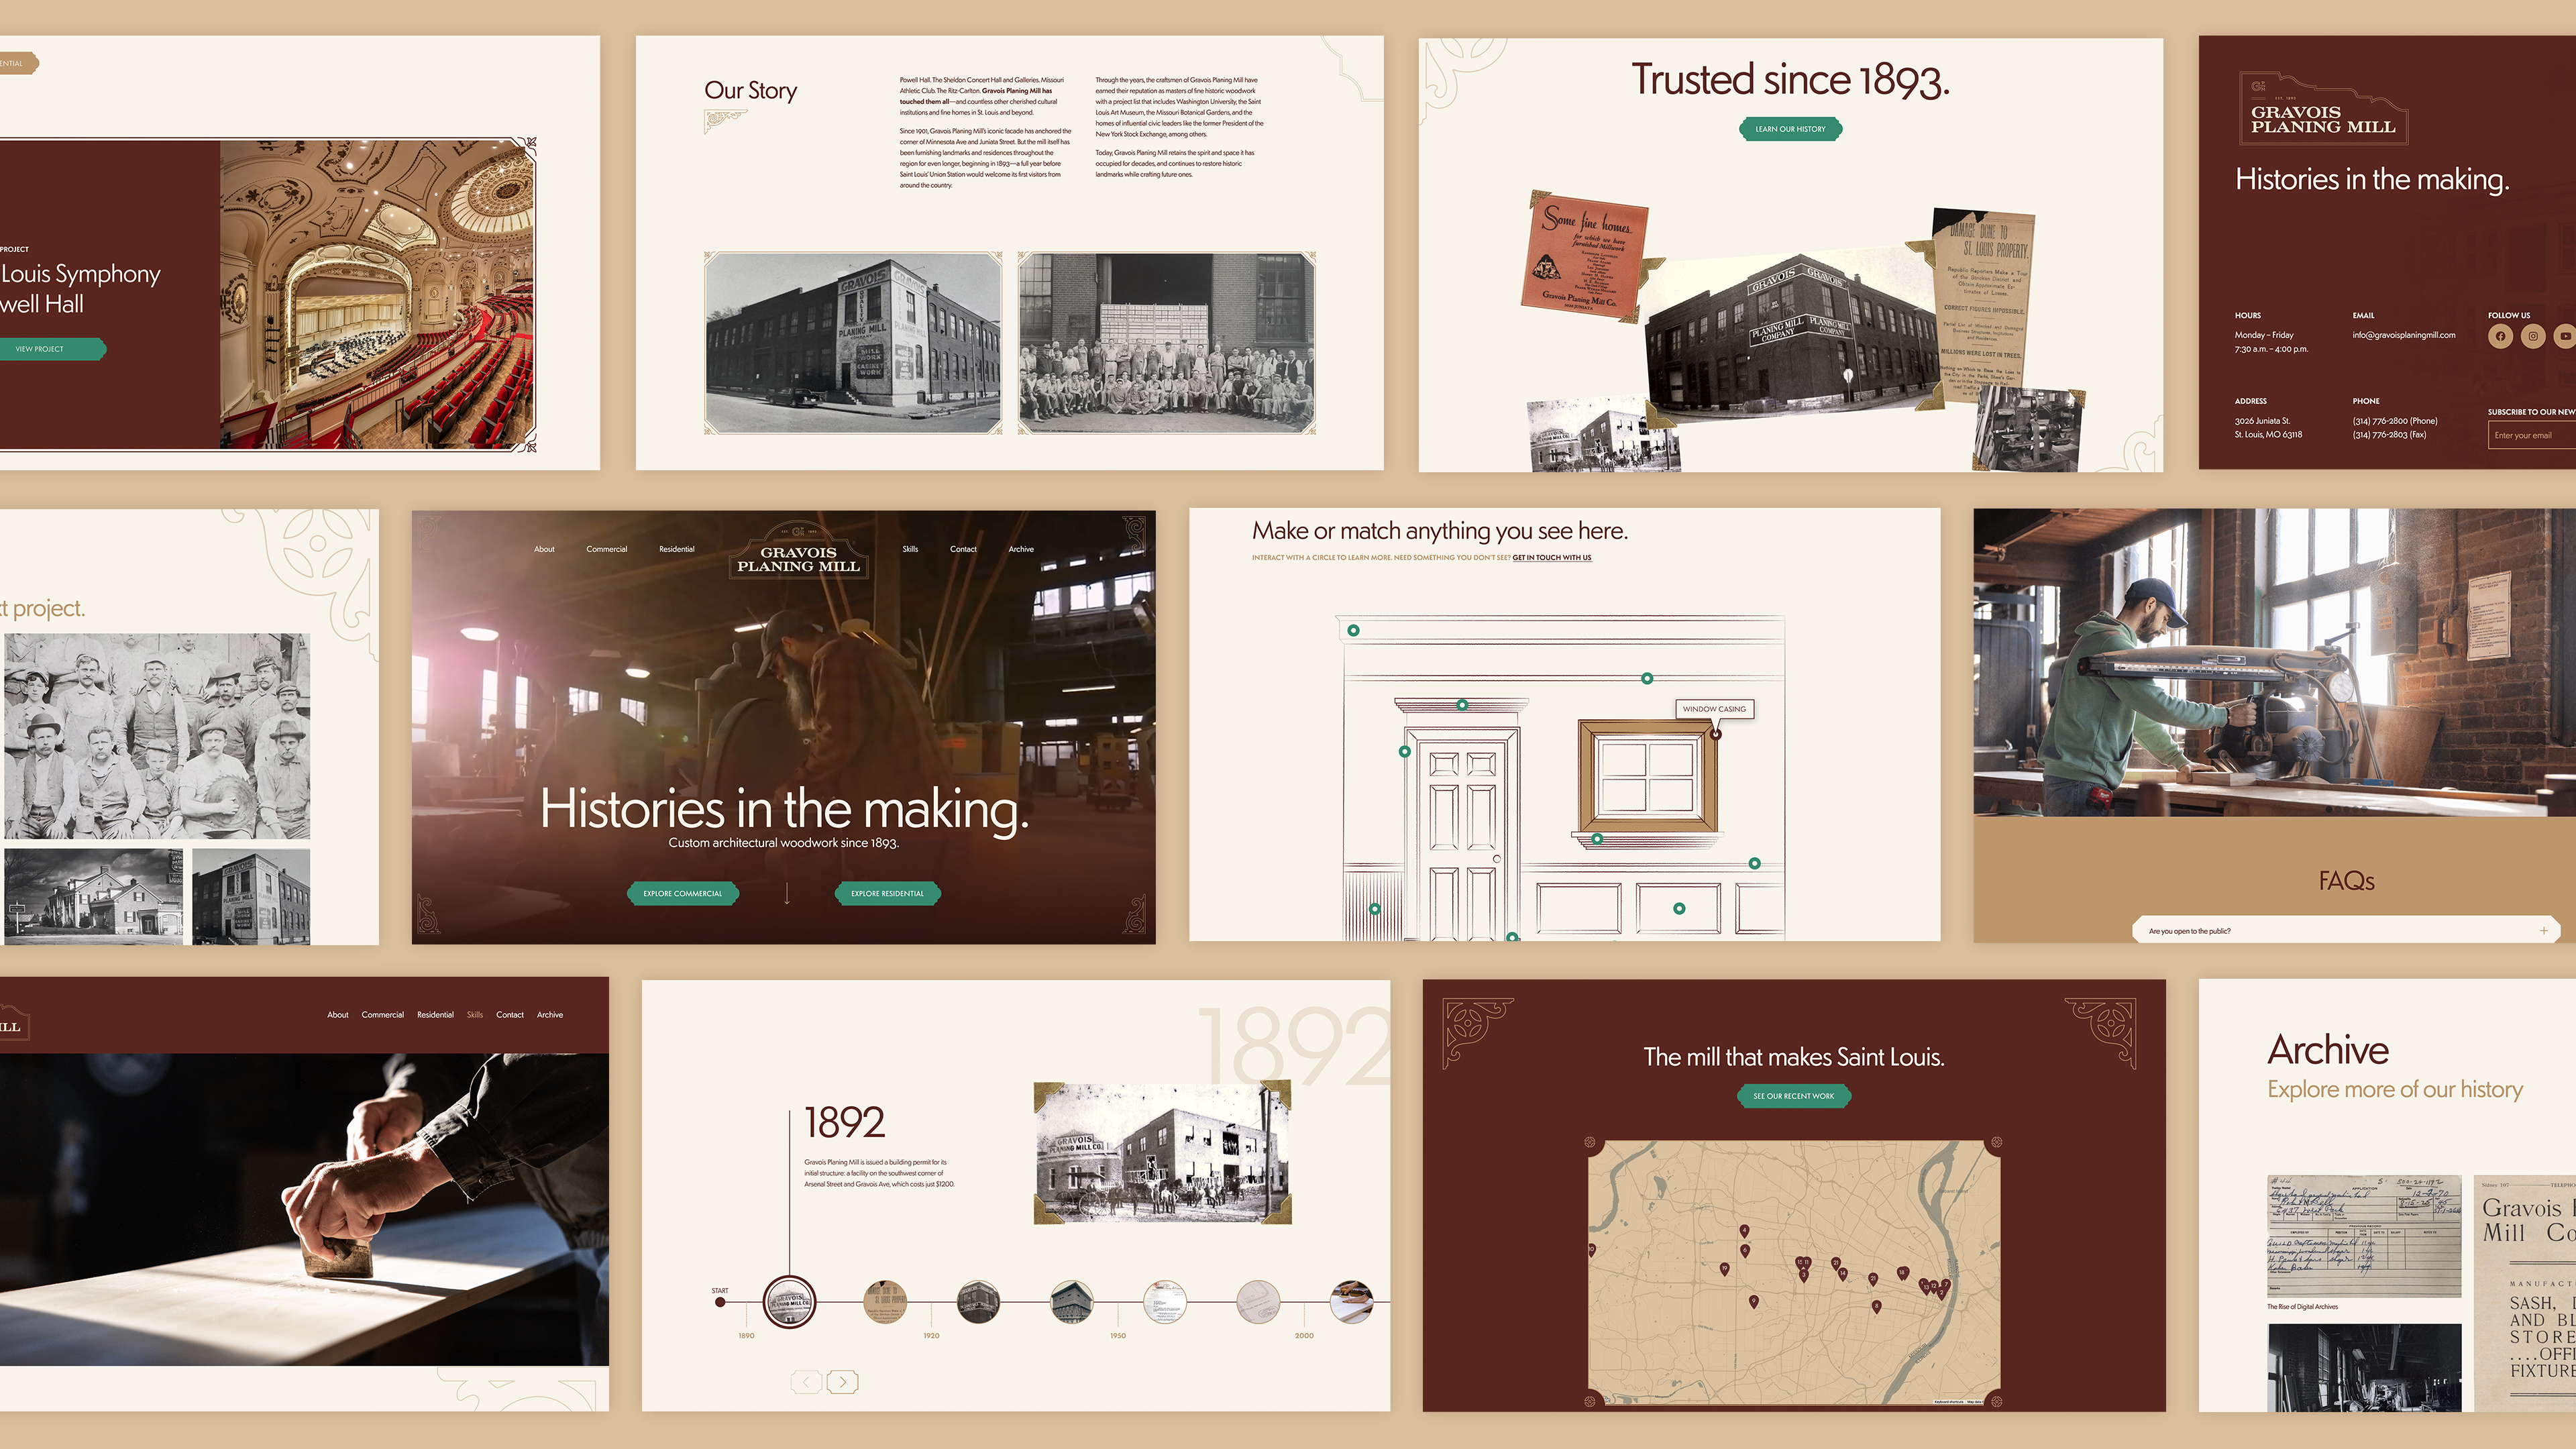2576x1449 pixels.
Task: Open Archive in the maroon navigation bar
Action: [549, 1015]
